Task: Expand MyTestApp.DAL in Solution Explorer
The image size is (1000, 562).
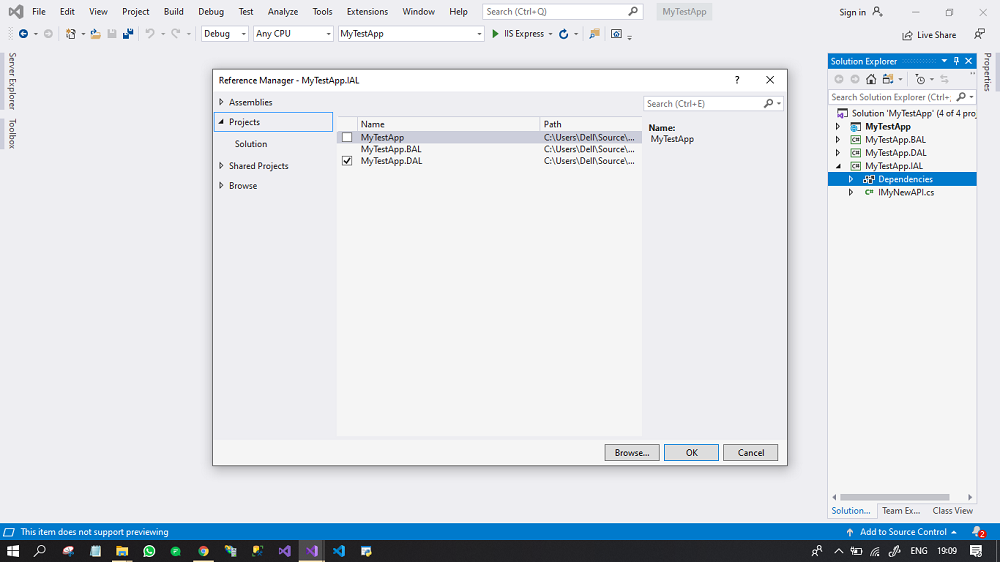Action: click(x=838, y=153)
